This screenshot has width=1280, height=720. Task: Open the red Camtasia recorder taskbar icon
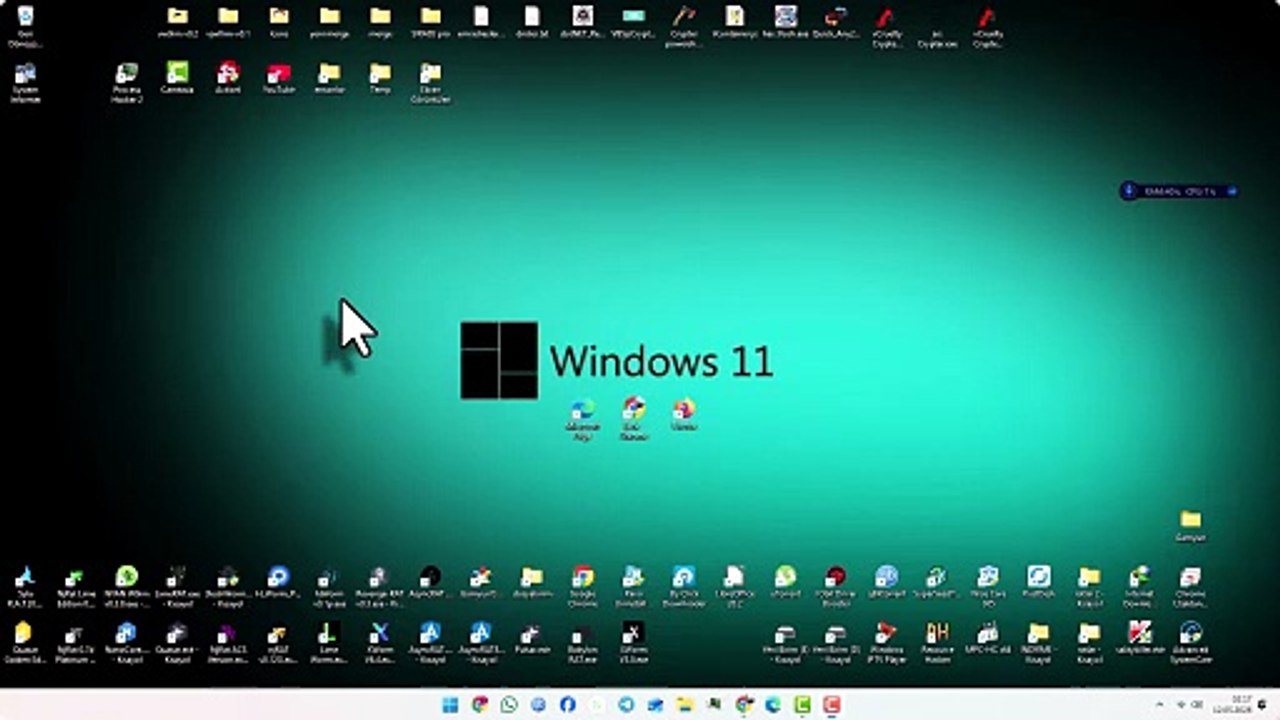click(831, 705)
